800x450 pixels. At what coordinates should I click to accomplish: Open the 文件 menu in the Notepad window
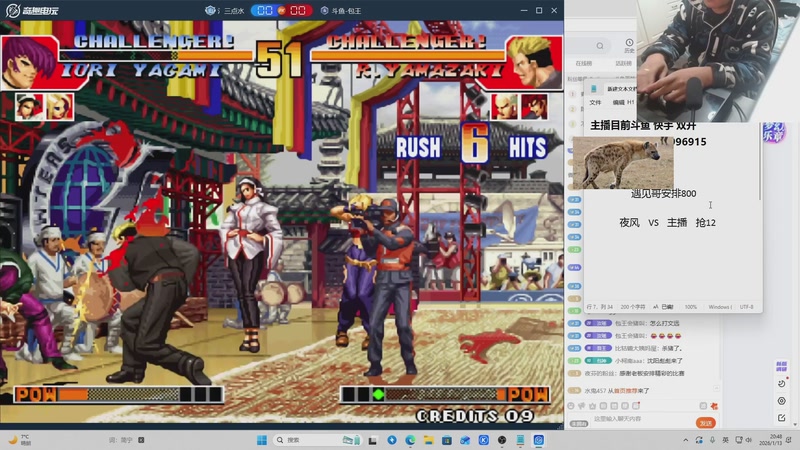[x=595, y=103]
